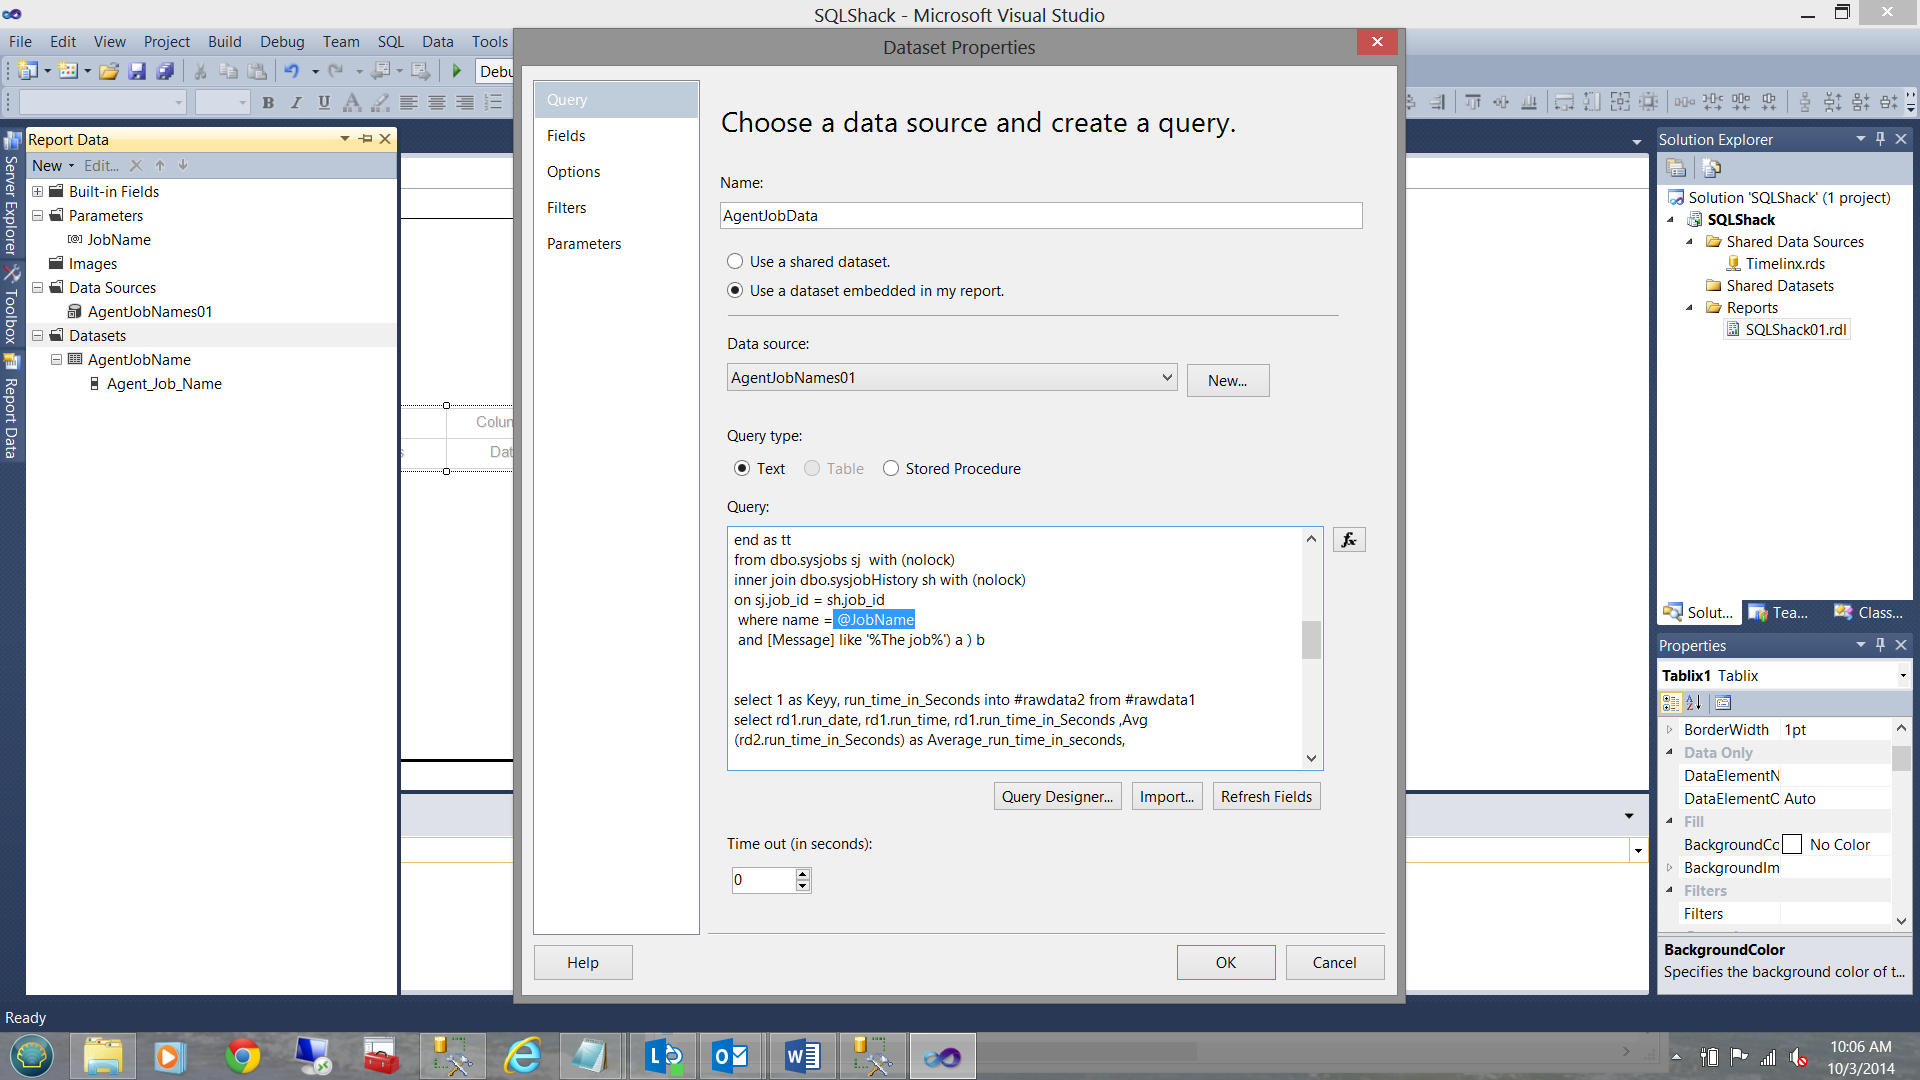
Task: Switch to the Fields page
Action: click(566, 136)
